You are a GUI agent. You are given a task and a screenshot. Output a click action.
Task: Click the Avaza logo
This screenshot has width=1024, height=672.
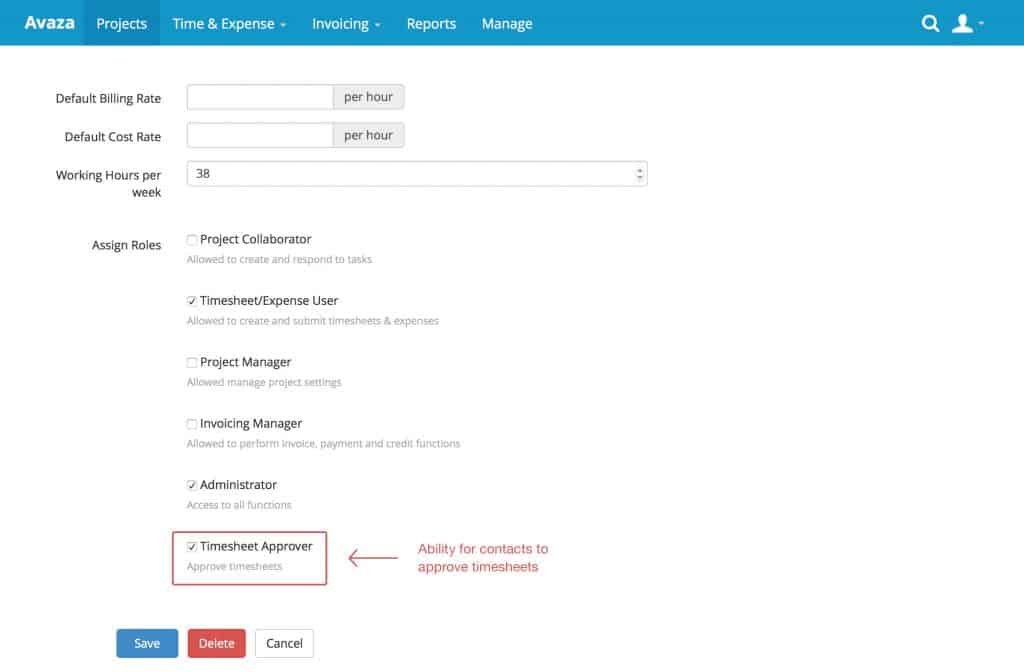pyautogui.click(x=48, y=22)
